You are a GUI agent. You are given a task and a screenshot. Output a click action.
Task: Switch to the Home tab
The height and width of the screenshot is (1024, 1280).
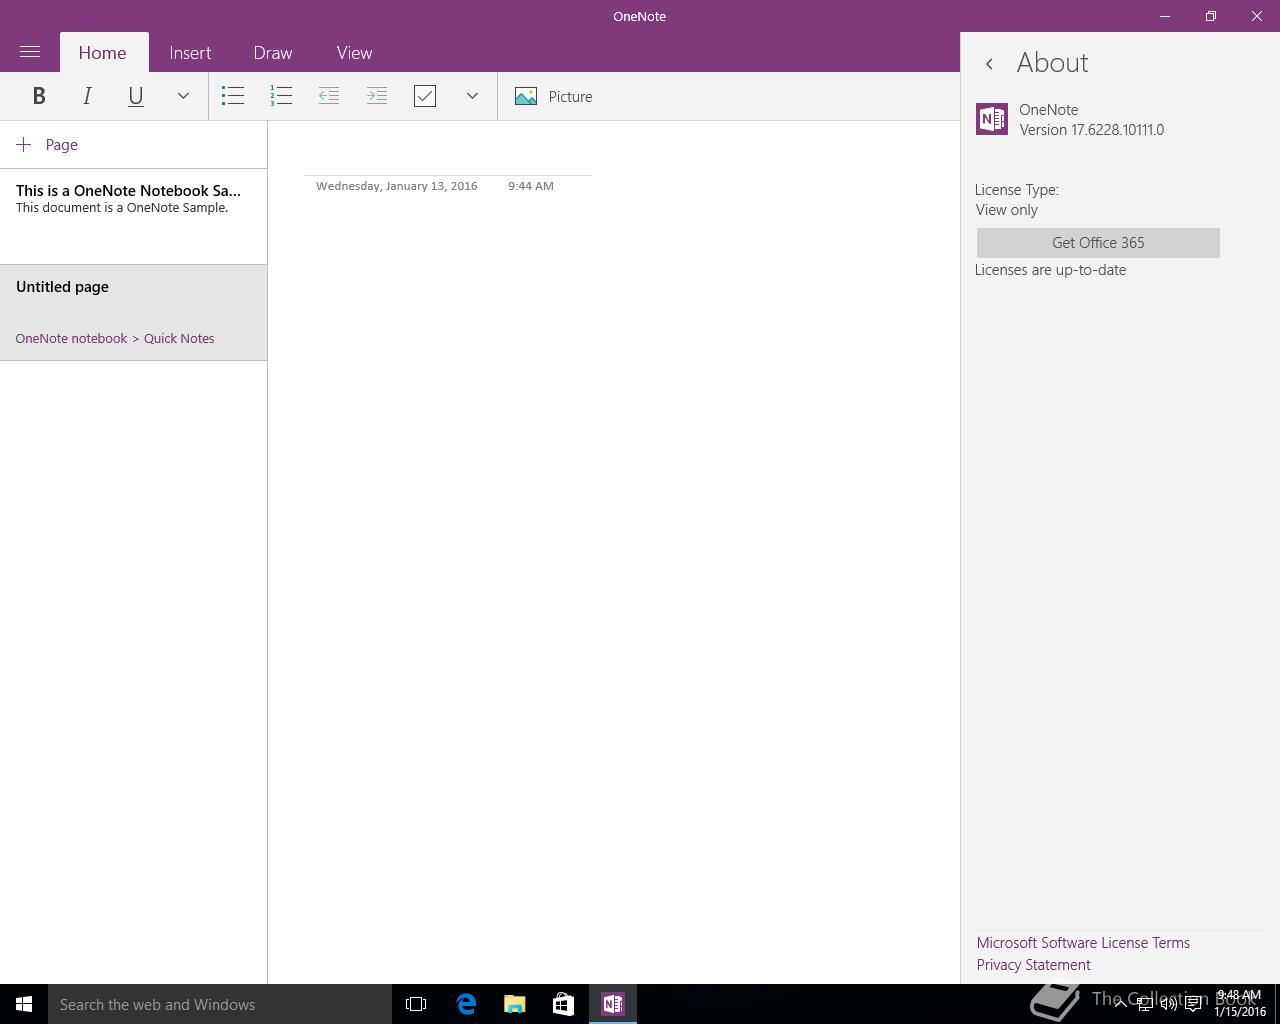click(x=103, y=53)
